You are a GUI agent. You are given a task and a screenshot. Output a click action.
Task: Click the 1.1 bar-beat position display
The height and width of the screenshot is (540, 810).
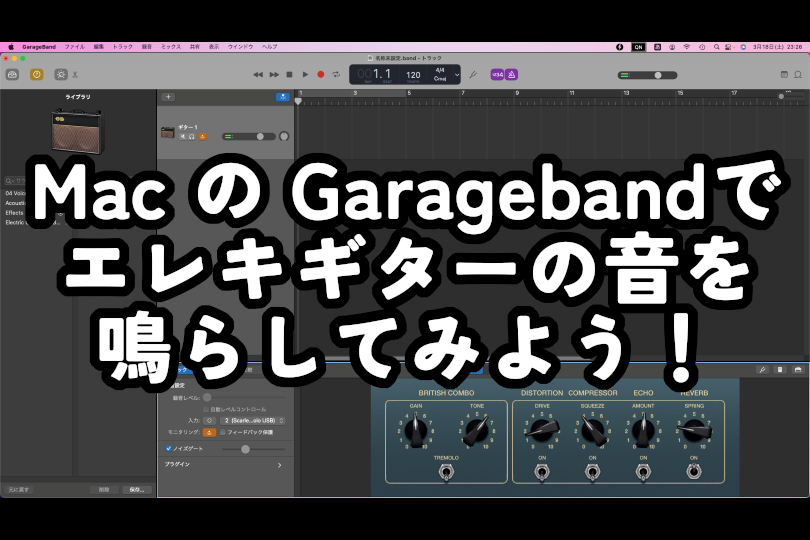382,74
